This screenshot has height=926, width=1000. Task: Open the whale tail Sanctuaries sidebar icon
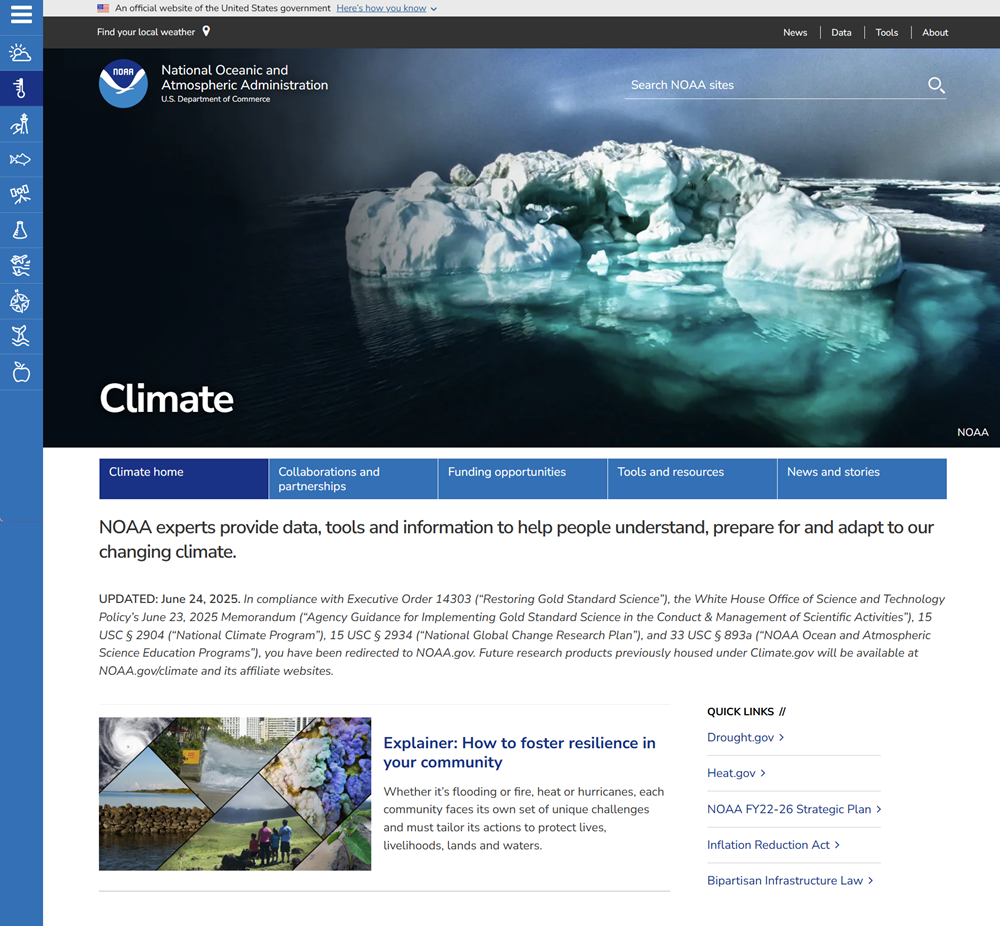tap(21, 337)
